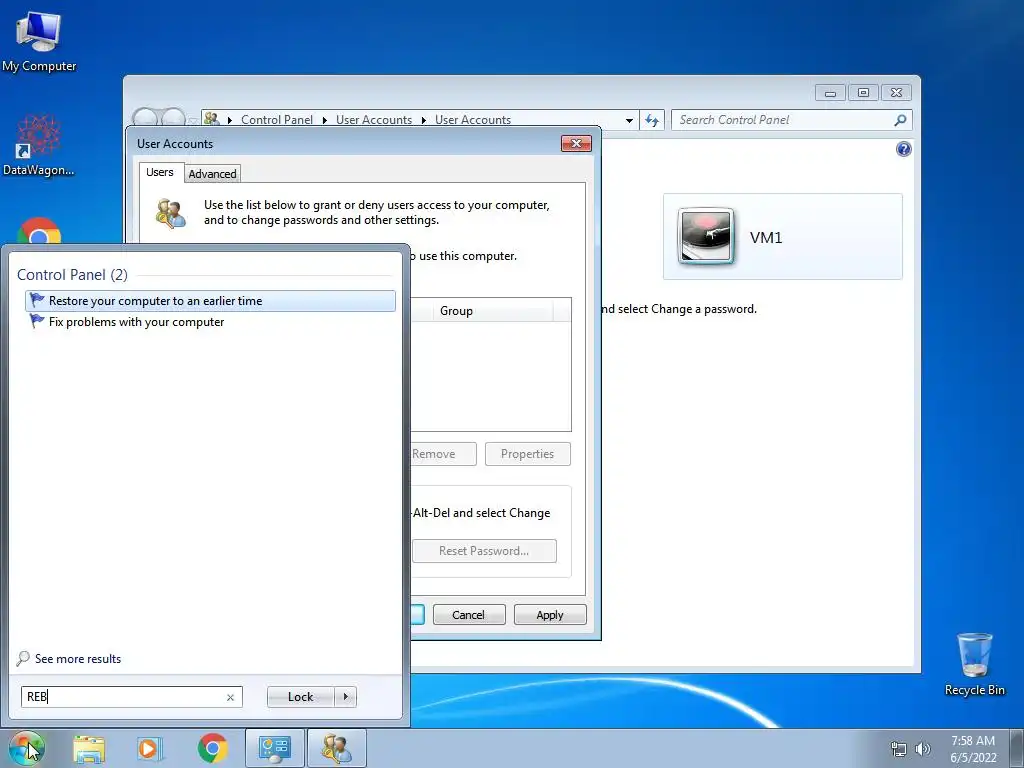Open the address bar history dropdown
The height and width of the screenshot is (768, 1024).
pyautogui.click(x=629, y=120)
